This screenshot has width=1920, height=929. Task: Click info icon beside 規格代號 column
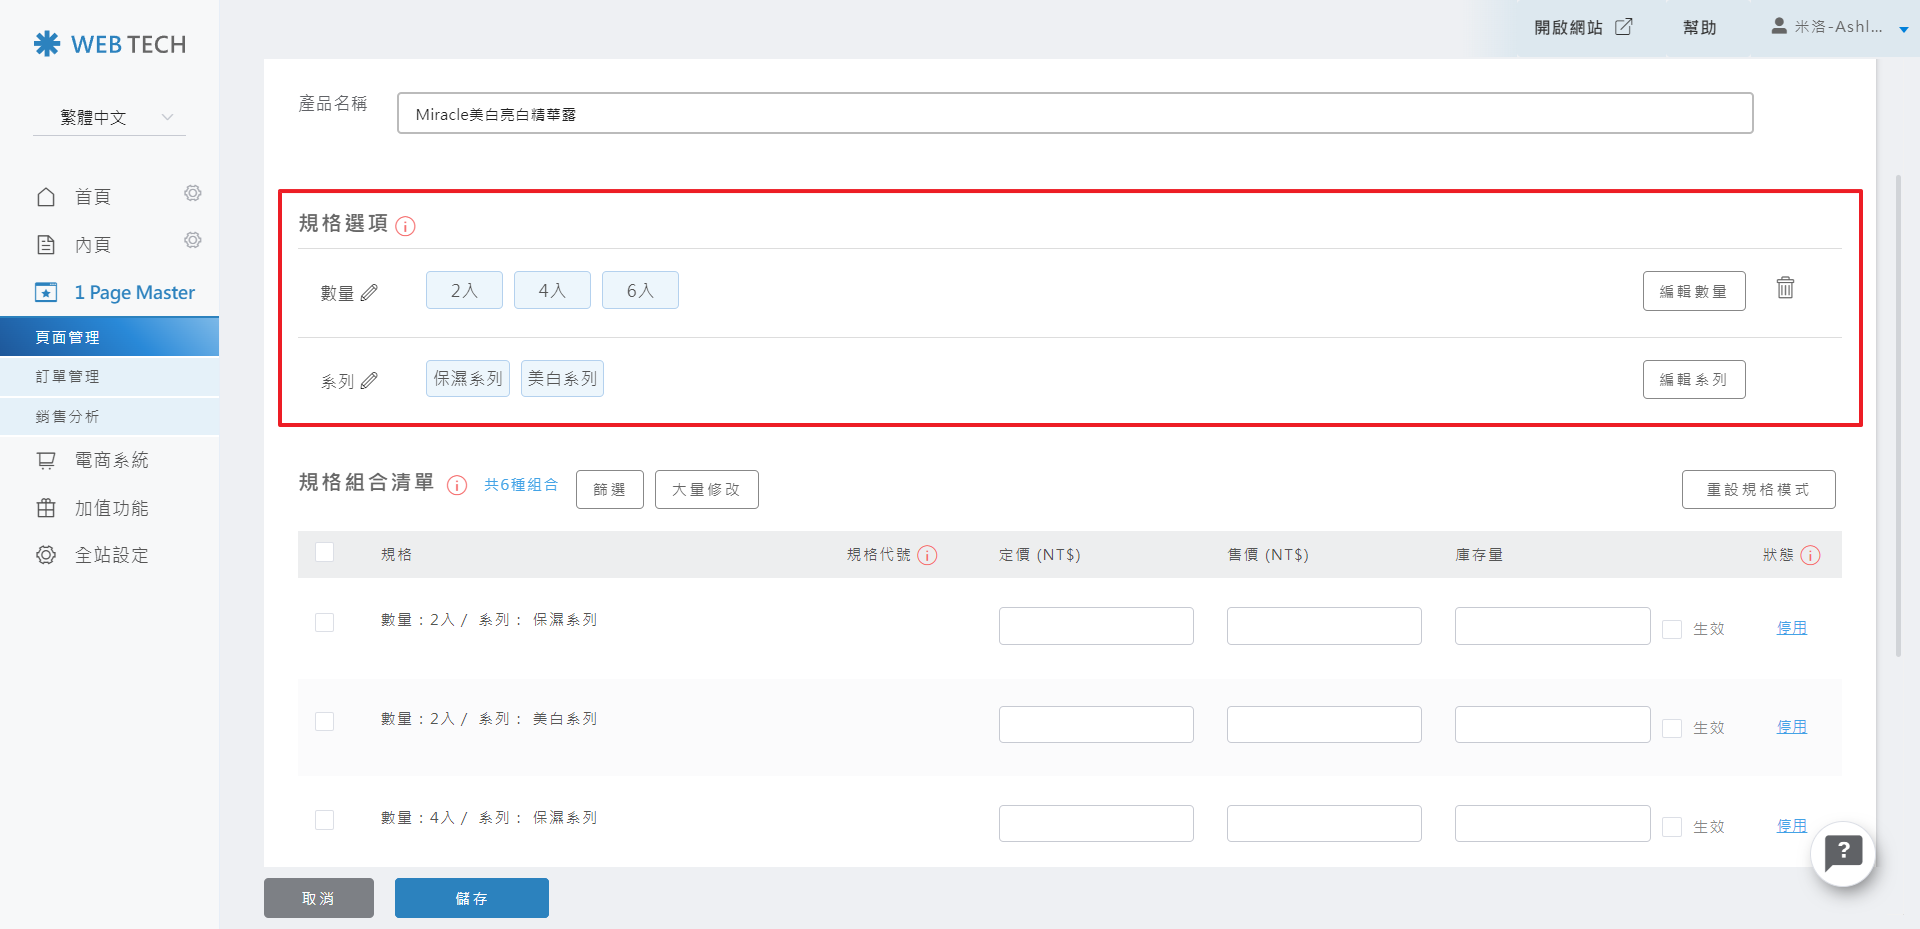[x=927, y=555]
